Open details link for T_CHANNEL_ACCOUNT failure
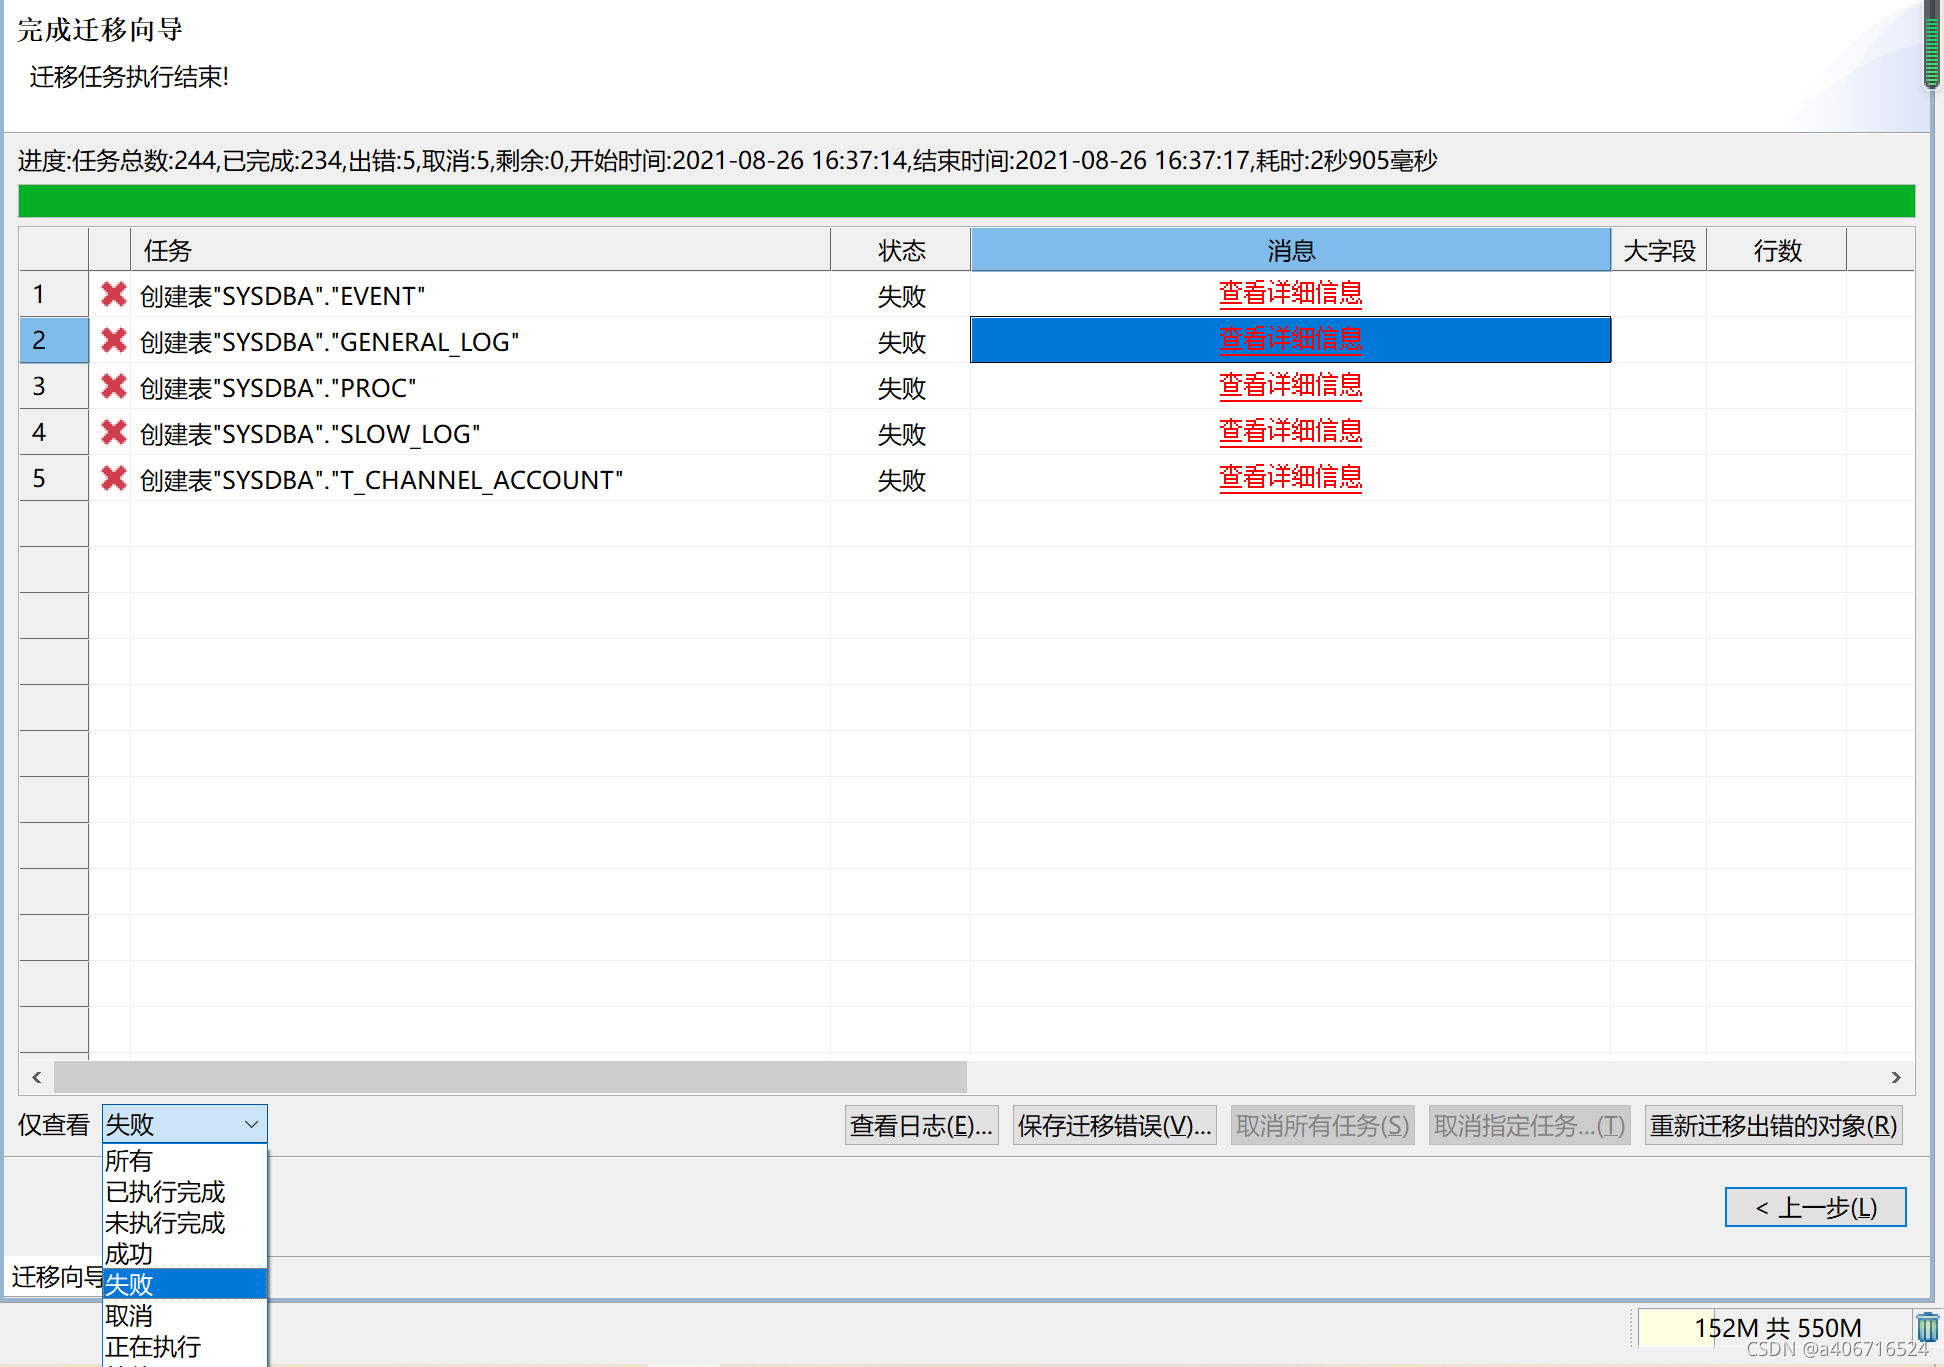This screenshot has width=1944, height=1367. (1290, 478)
